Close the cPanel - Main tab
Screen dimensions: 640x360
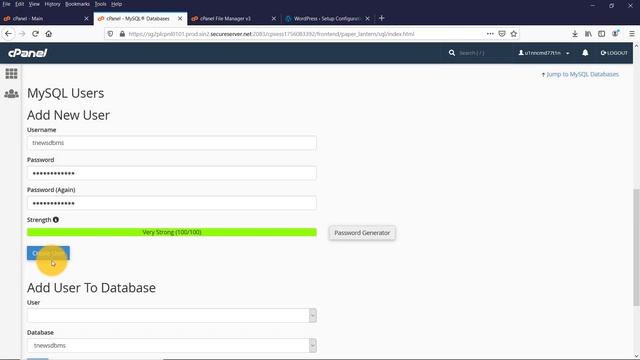click(86, 18)
